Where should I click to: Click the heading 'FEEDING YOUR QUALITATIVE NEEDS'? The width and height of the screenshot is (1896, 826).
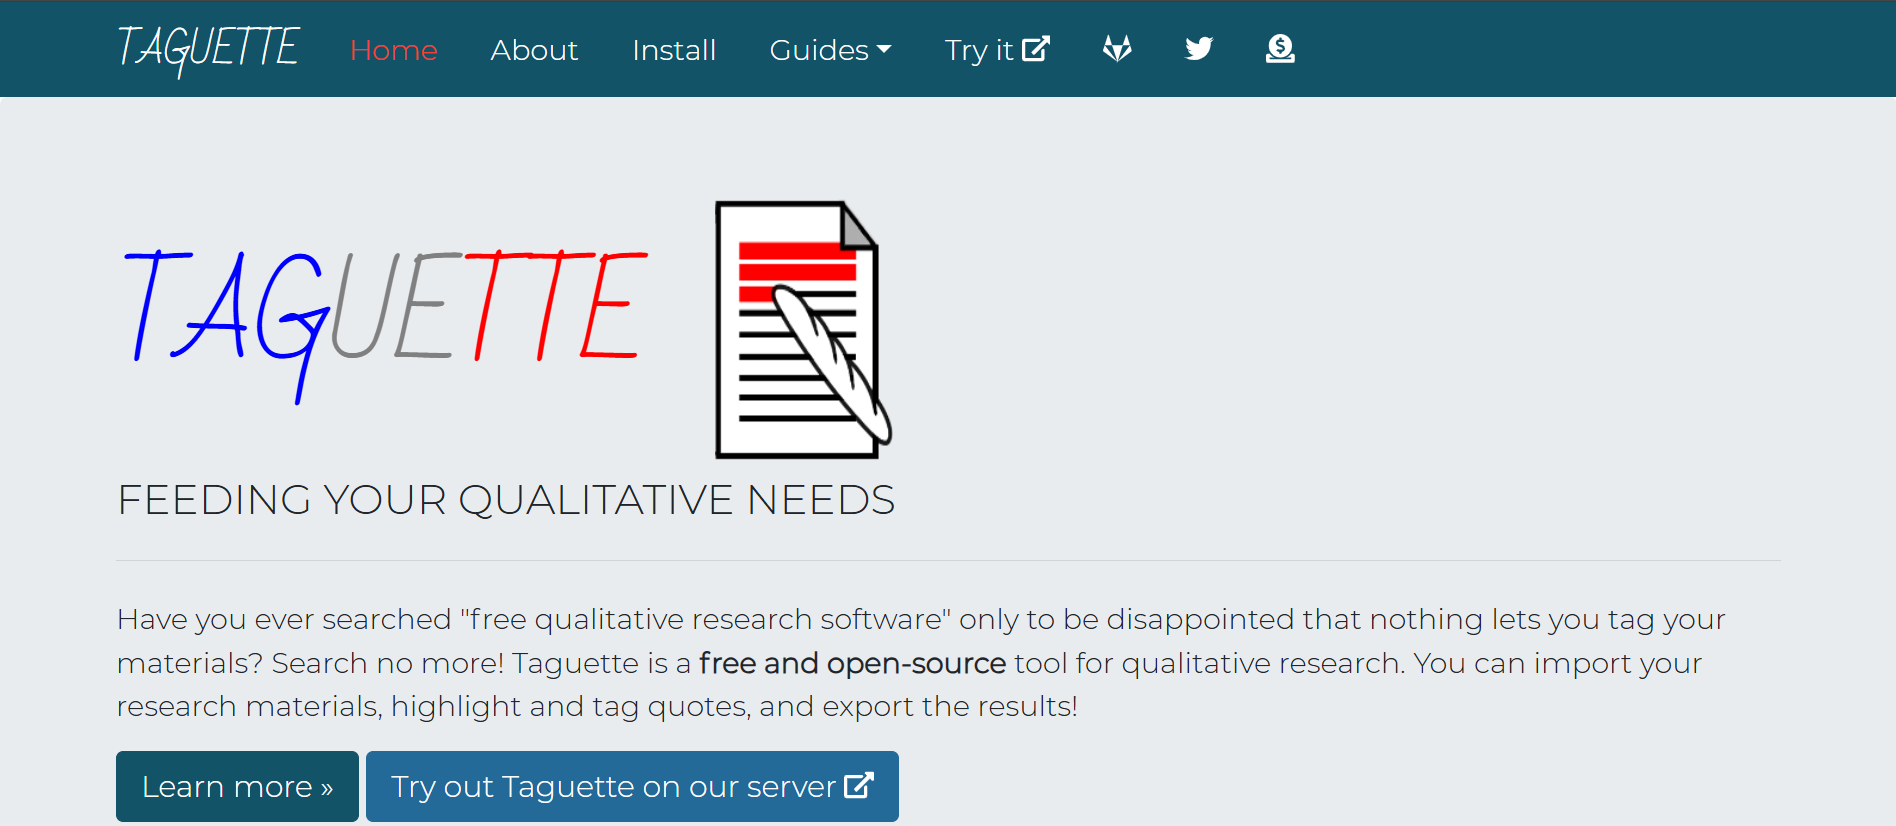click(506, 500)
